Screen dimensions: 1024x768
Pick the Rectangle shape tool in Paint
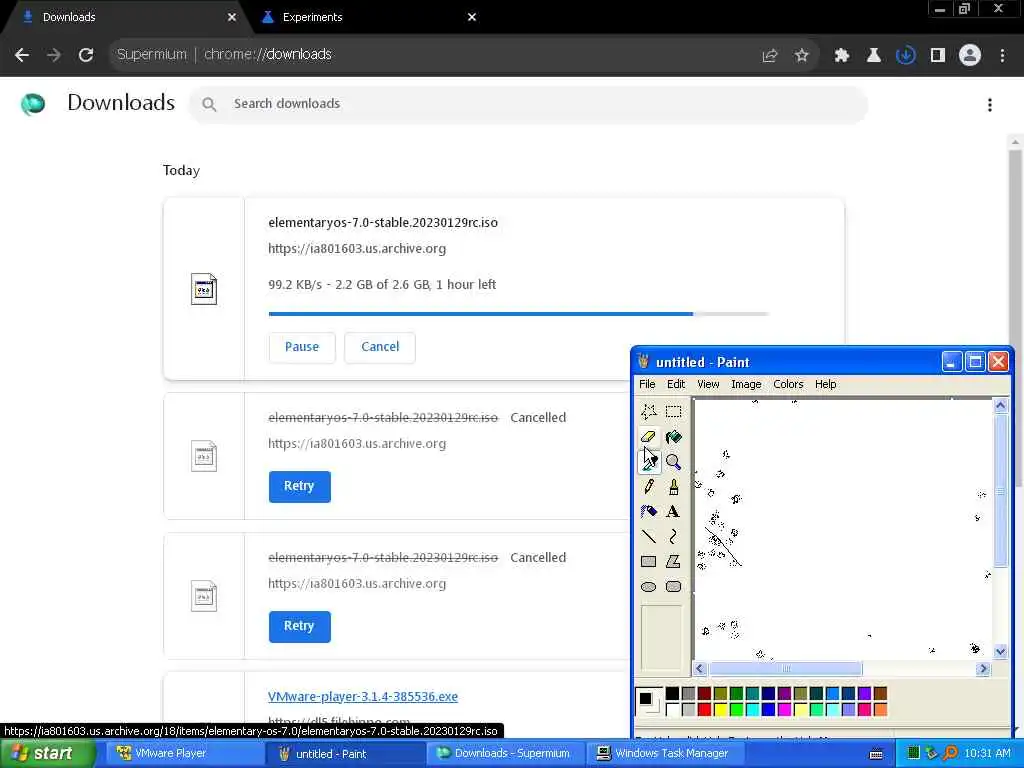point(648,561)
